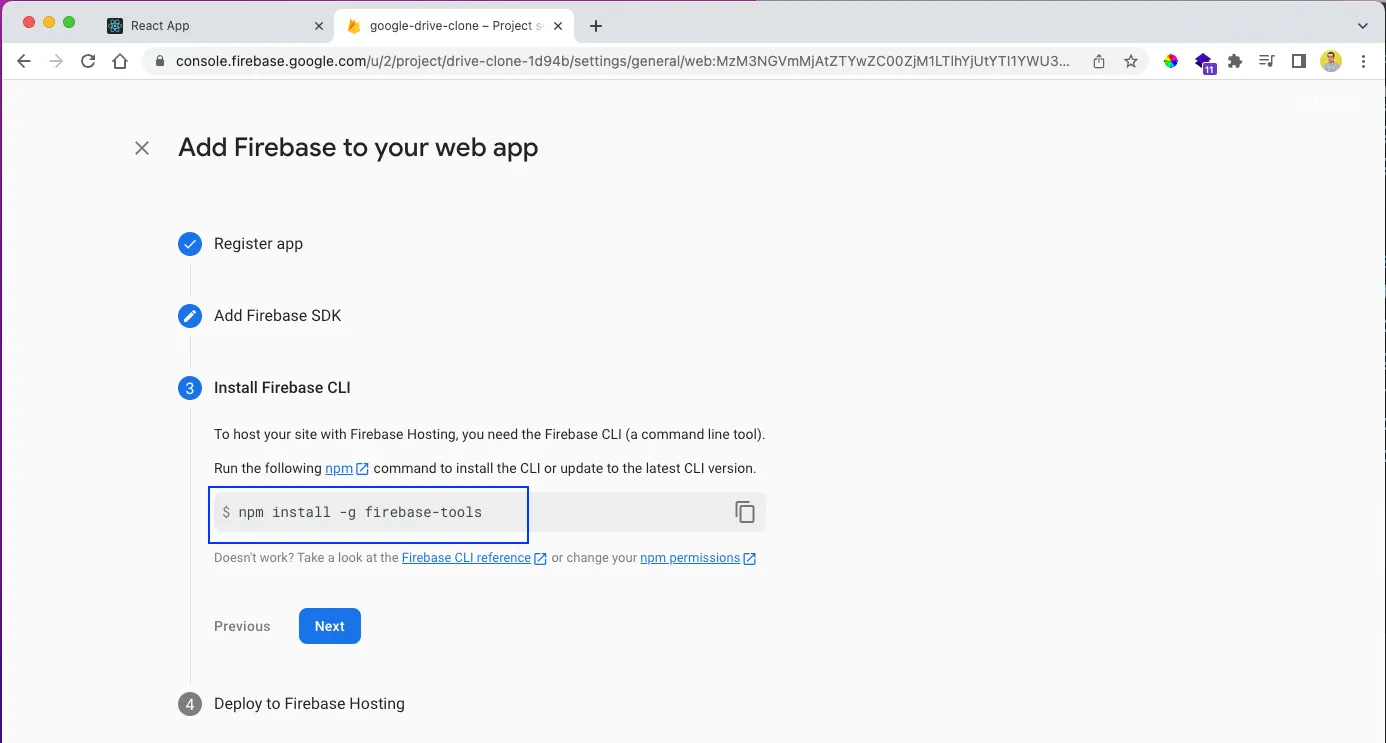This screenshot has width=1386, height=743.
Task: Open the browser home page
Action: (x=120, y=62)
